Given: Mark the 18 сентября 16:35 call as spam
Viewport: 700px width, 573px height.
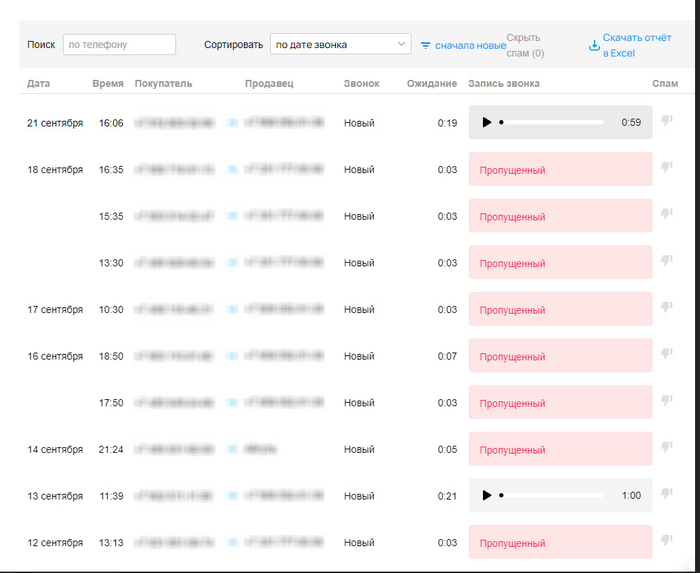Looking at the screenshot, I should (x=667, y=167).
